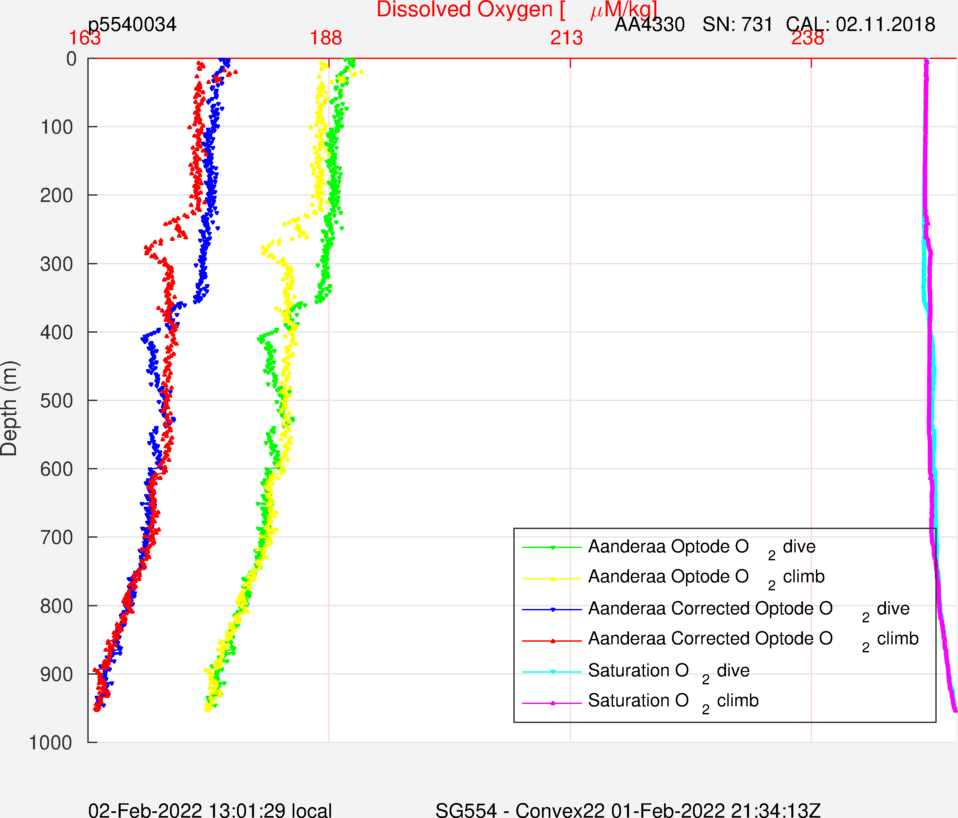Select legend entry 'Aanderaa Corrected Optode O2 climb'
This screenshot has width=958, height=818.
click(753, 640)
